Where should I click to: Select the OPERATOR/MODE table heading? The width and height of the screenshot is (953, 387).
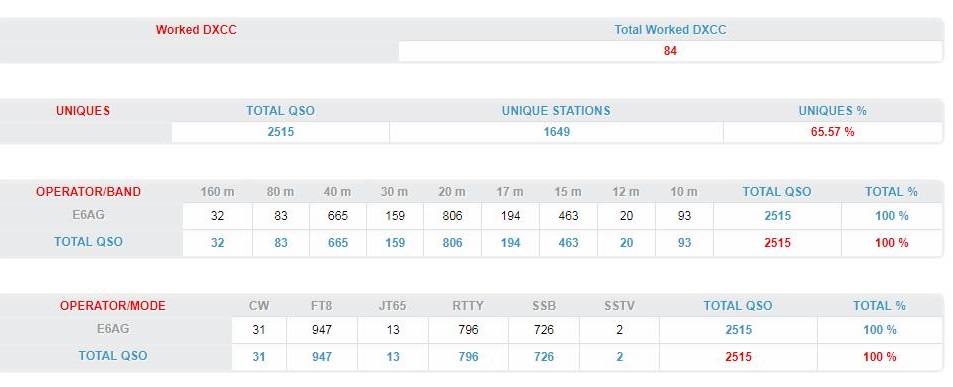click(112, 306)
